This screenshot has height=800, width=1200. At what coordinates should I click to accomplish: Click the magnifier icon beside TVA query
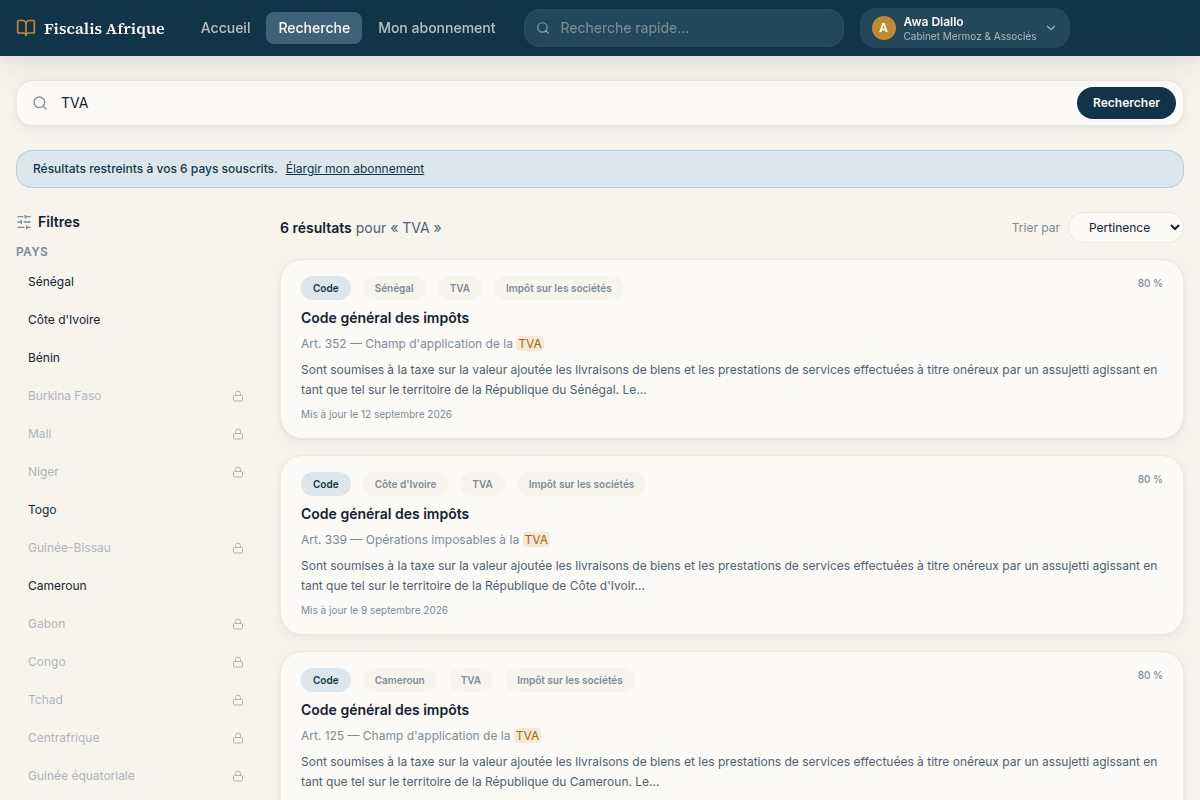coord(41,103)
